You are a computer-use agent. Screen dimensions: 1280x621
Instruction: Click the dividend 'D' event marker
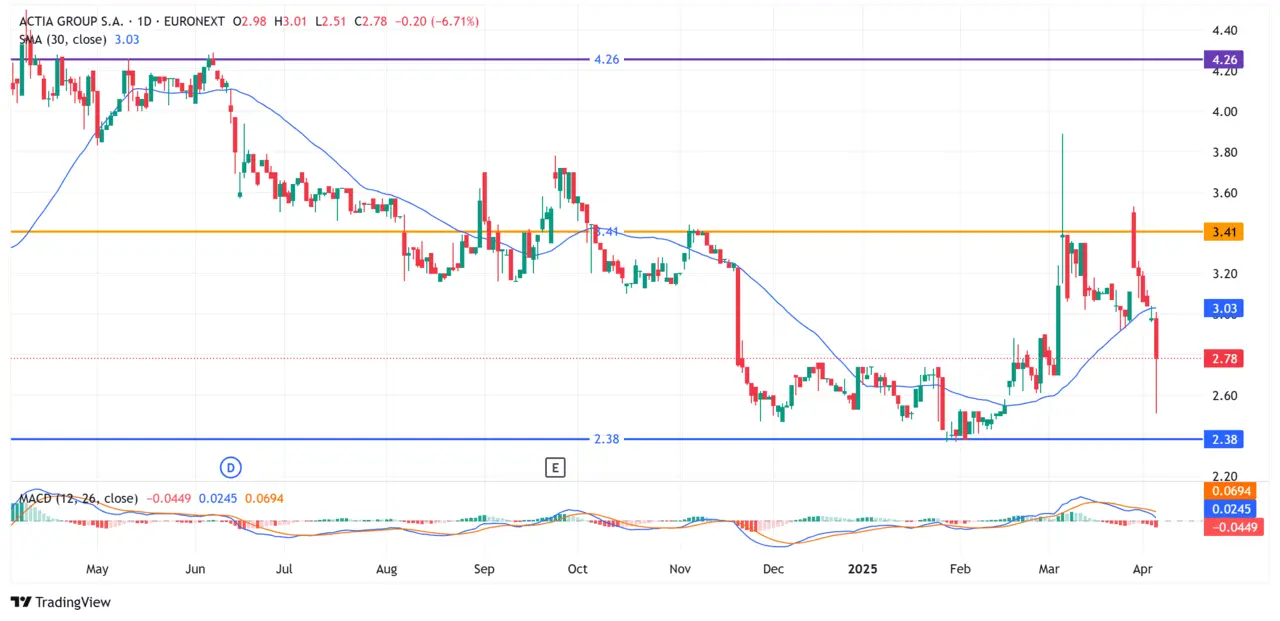(231, 467)
